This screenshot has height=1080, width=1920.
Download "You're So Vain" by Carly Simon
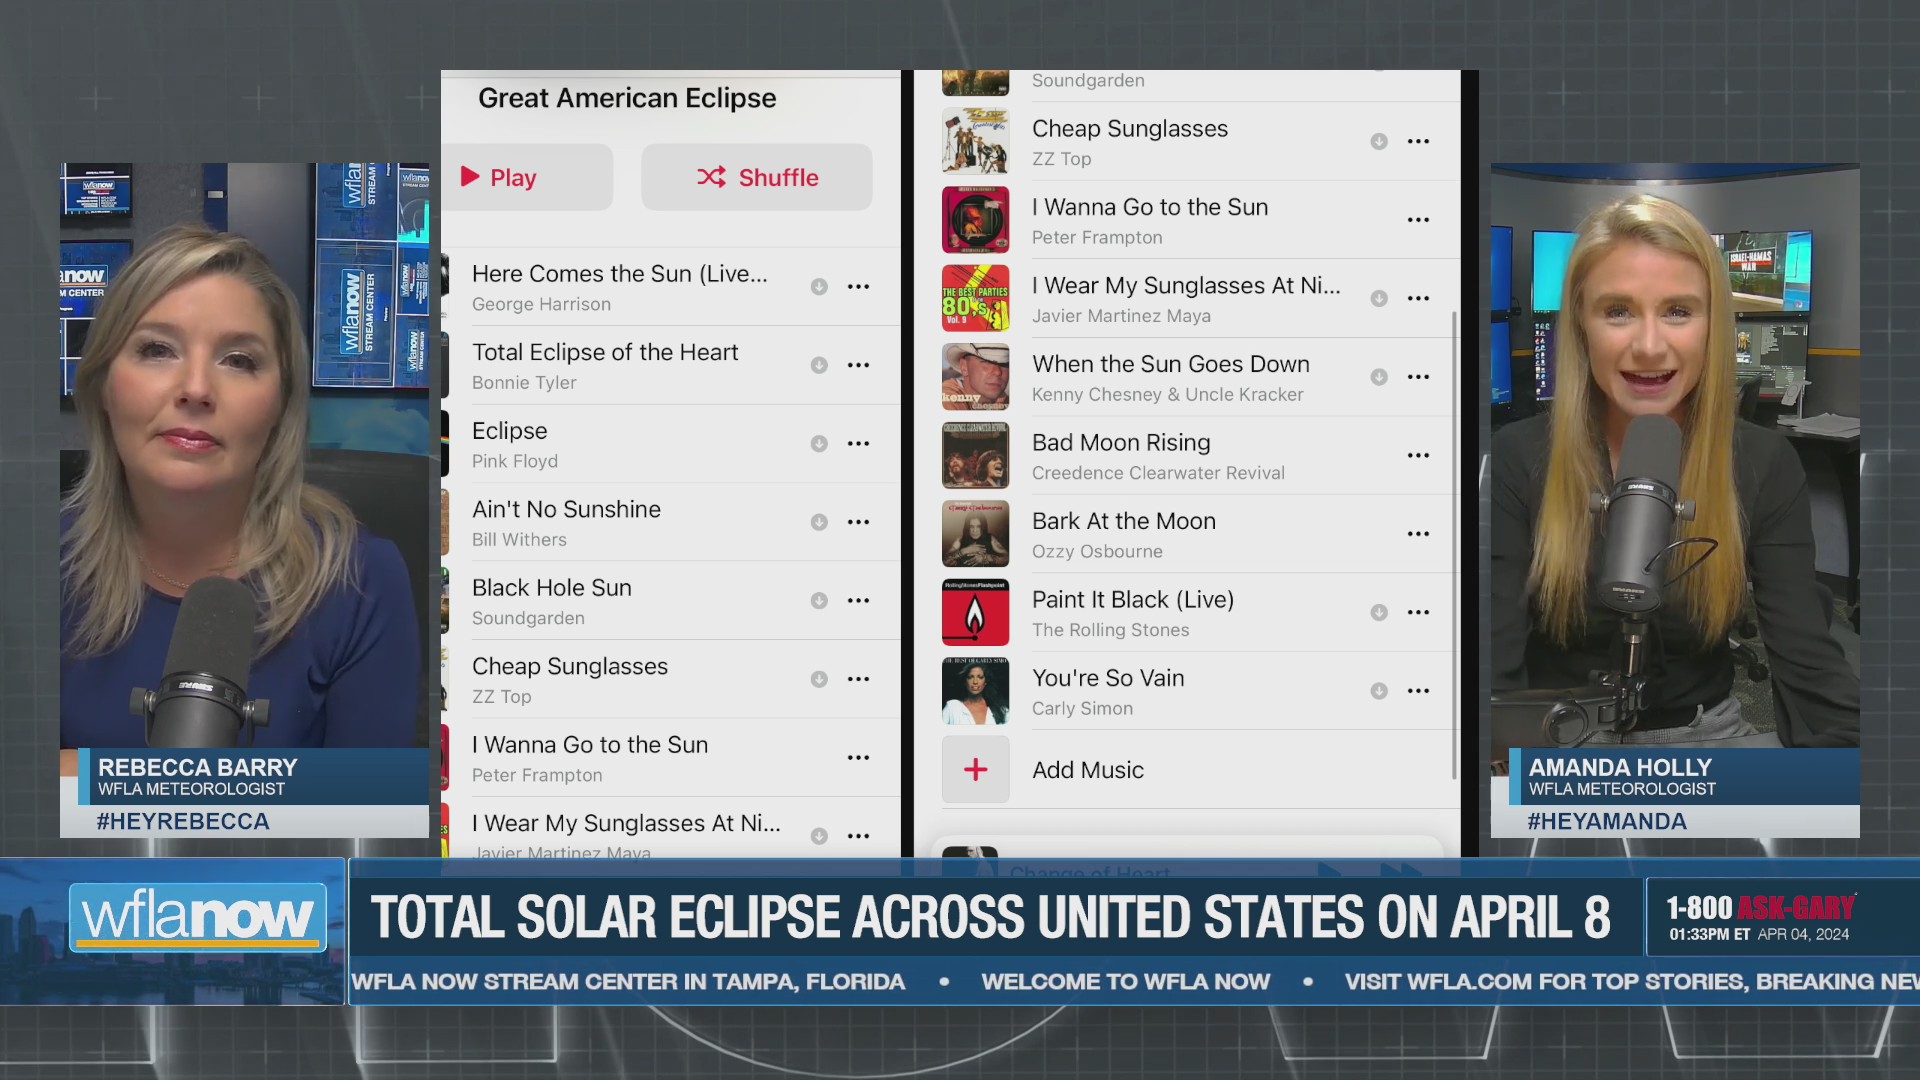(x=1379, y=690)
